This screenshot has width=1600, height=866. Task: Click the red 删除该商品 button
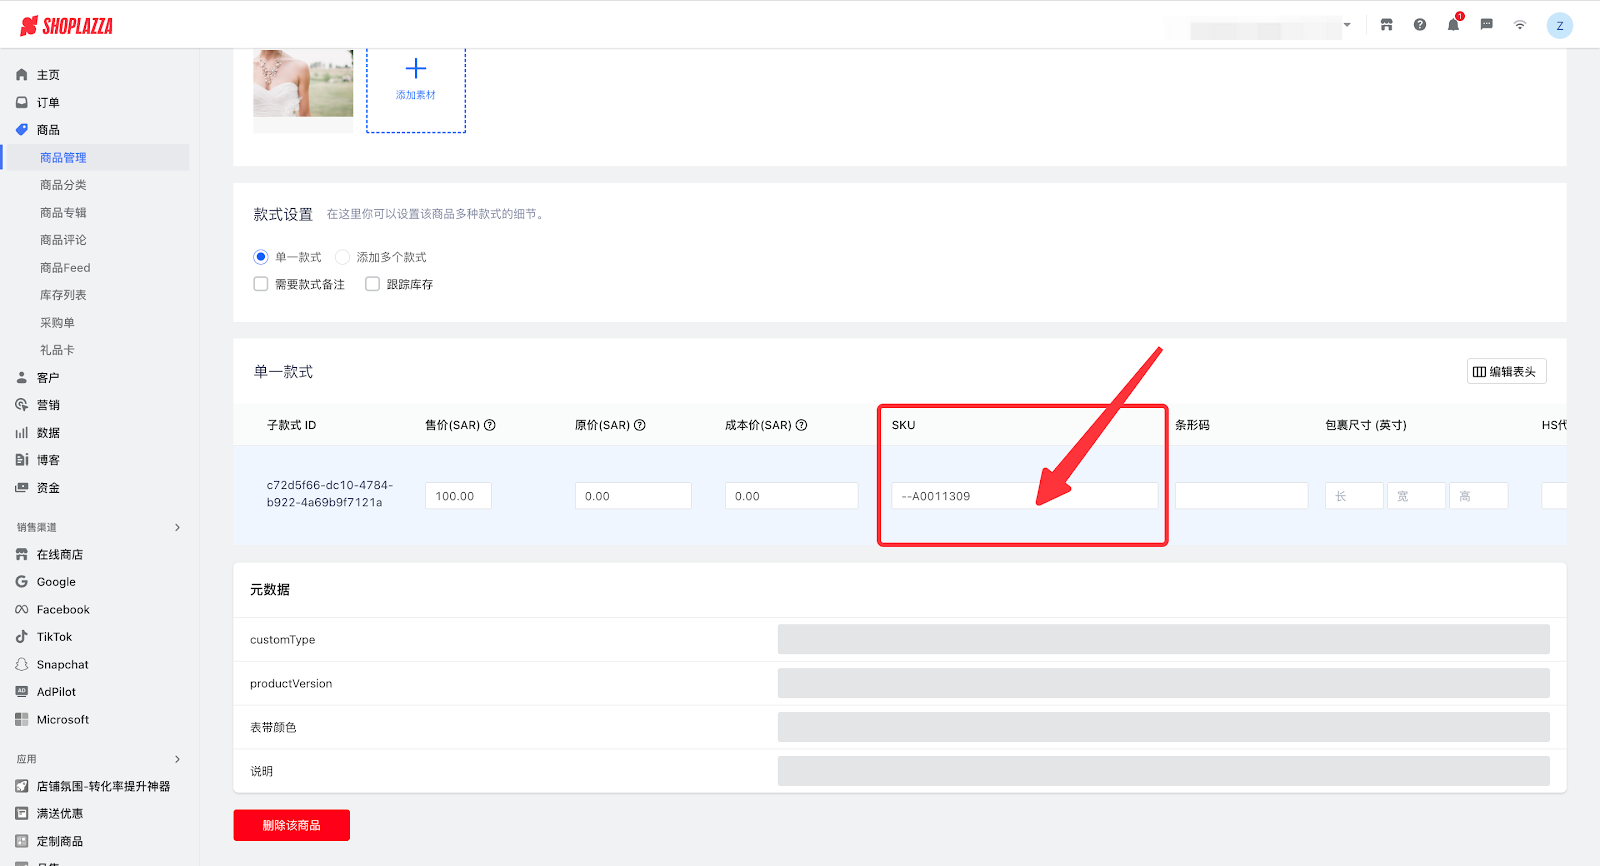(x=291, y=825)
